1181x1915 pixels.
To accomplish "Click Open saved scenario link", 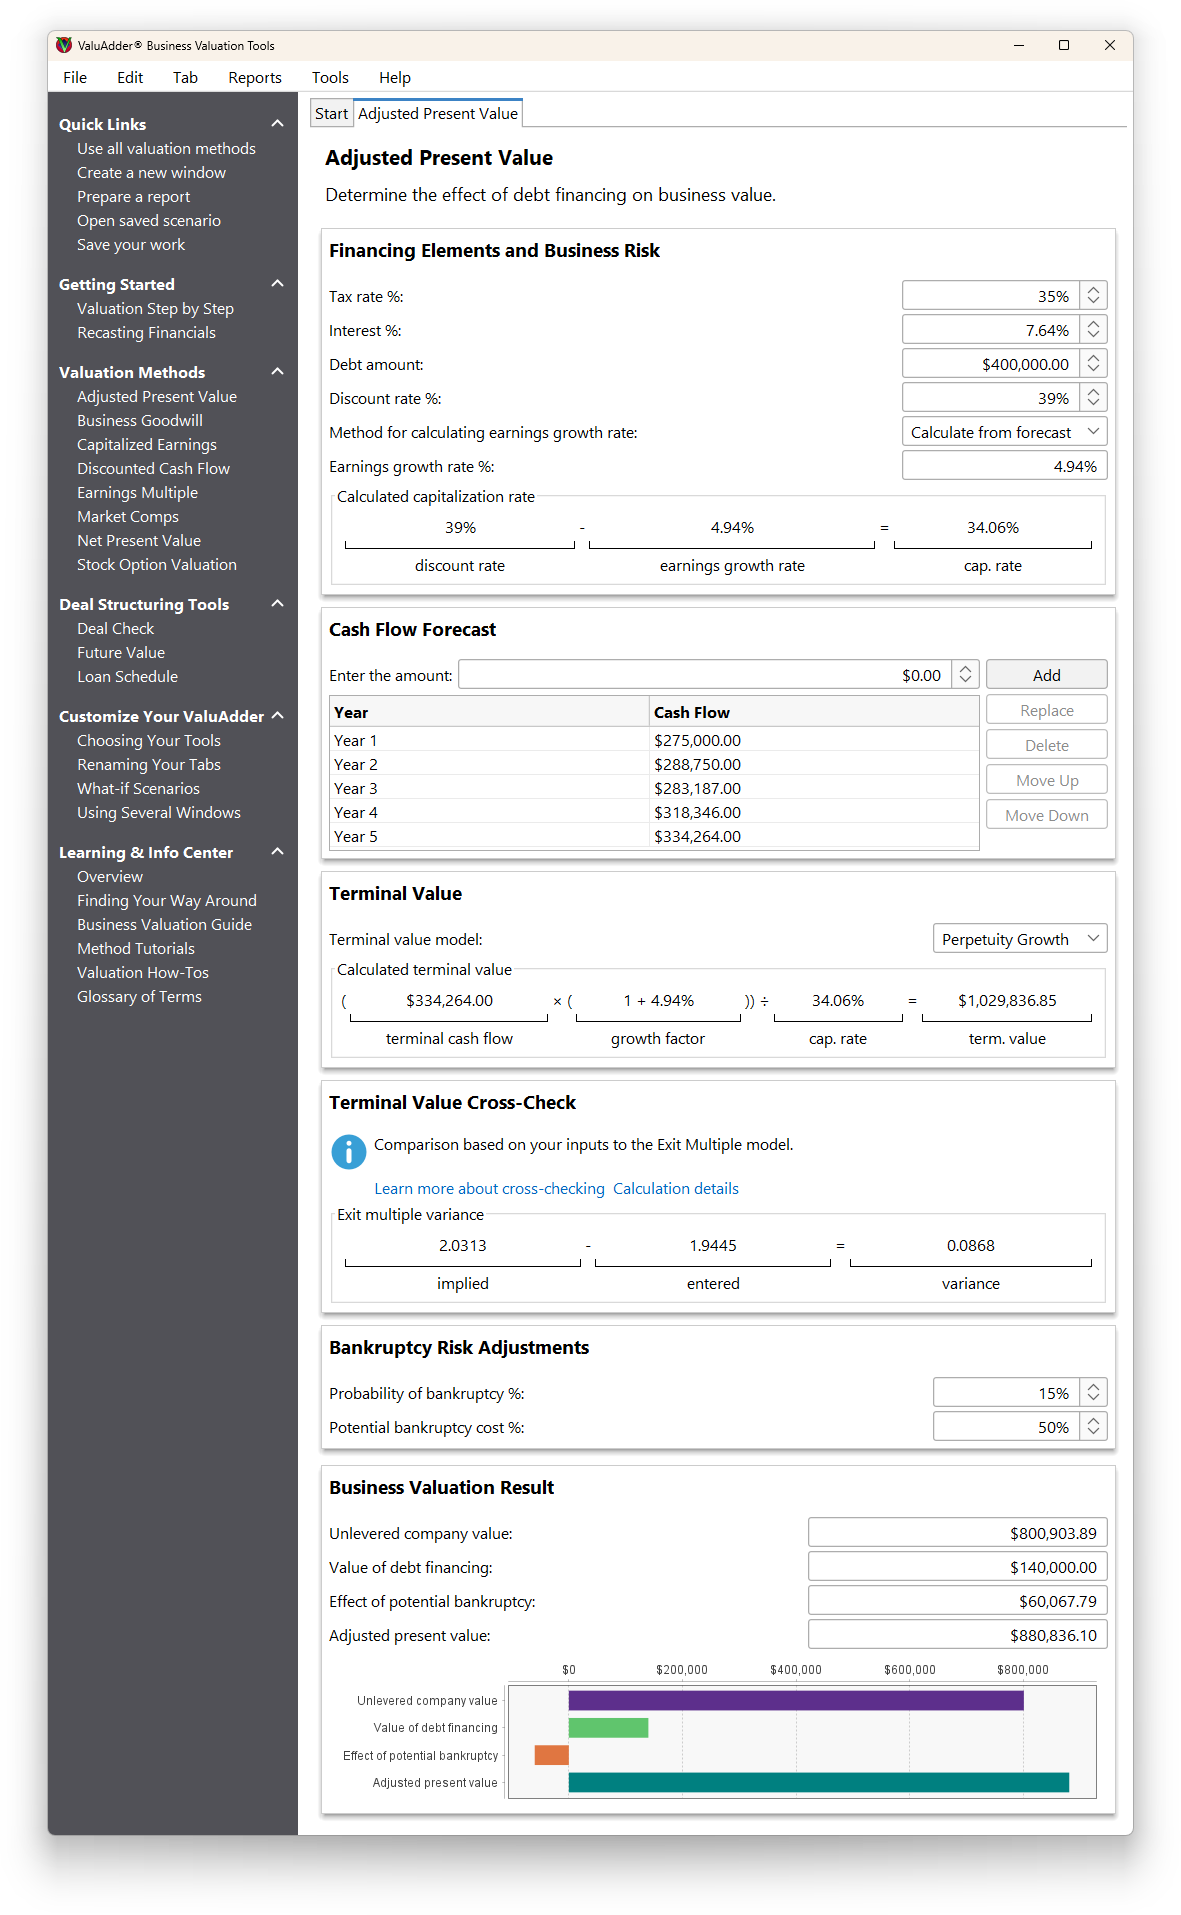I will pos(149,220).
